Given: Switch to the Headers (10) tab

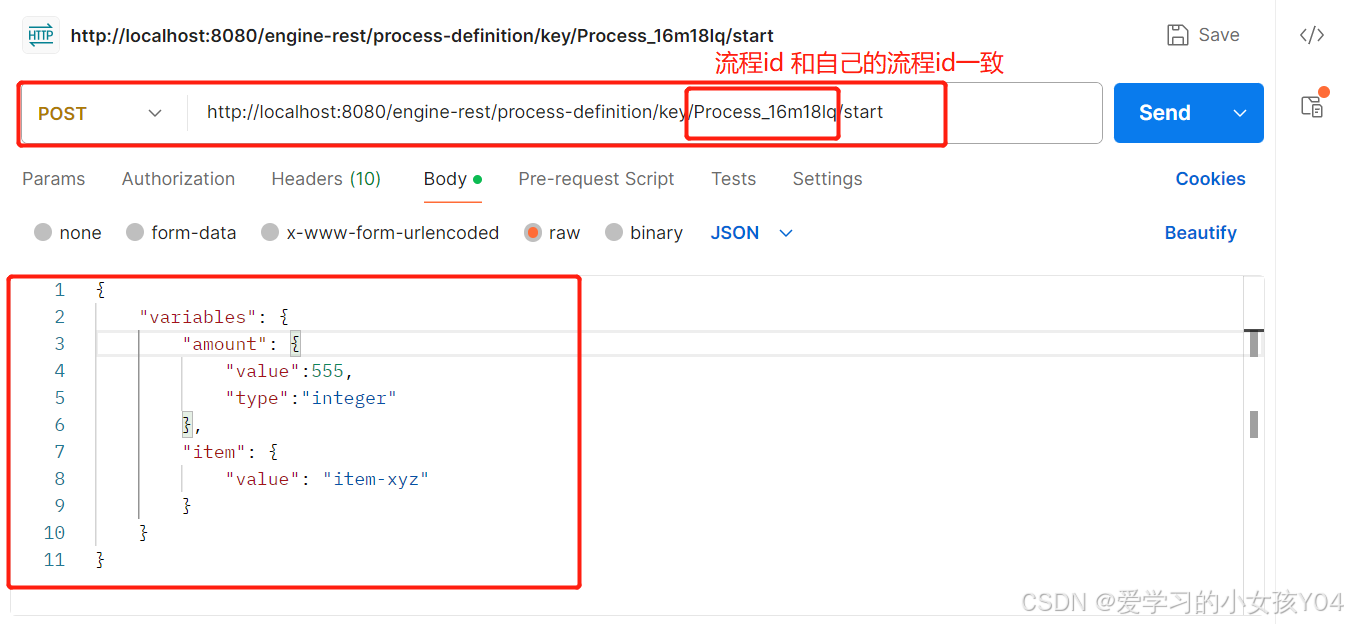Looking at the screenshot, I should click(326, 179).
